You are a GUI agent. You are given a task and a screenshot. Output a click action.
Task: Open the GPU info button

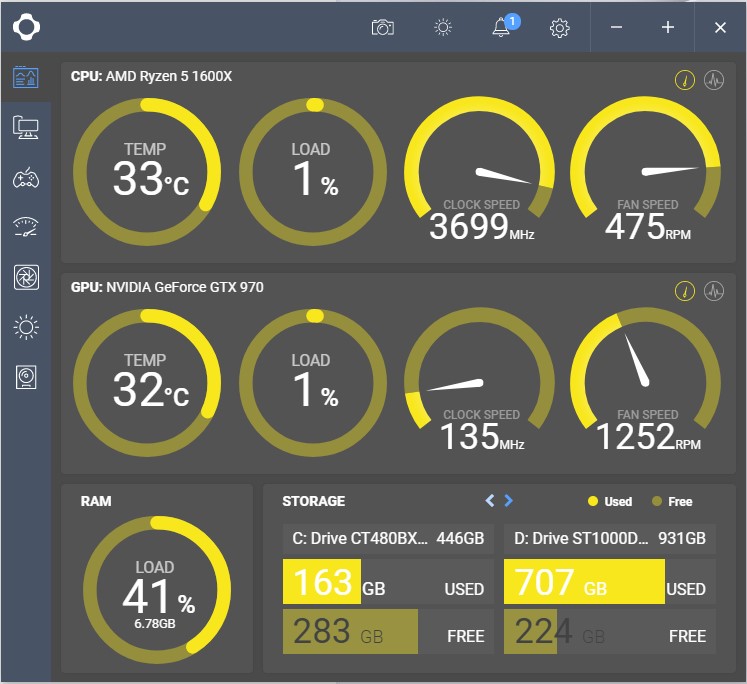(685, 291)
